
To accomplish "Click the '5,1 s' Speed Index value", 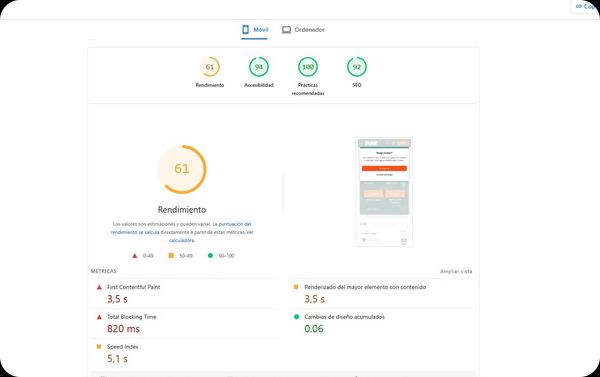I will point(117,359).
